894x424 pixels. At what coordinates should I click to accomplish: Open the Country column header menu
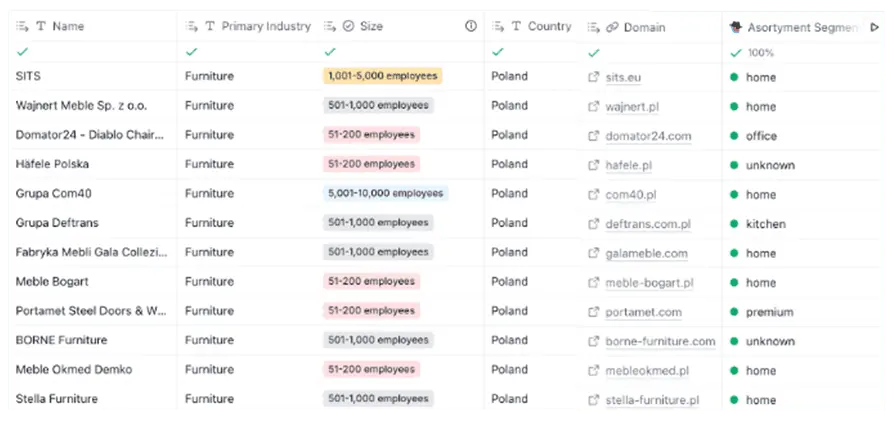(497, 27)
